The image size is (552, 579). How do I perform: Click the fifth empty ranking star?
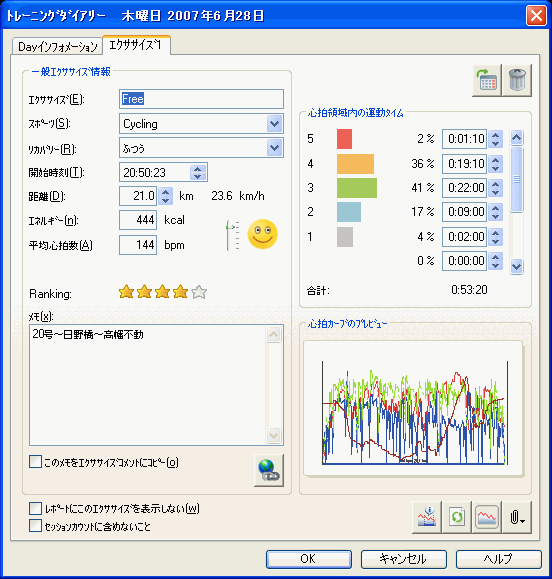pyautogui.click(x=199, y=292)
